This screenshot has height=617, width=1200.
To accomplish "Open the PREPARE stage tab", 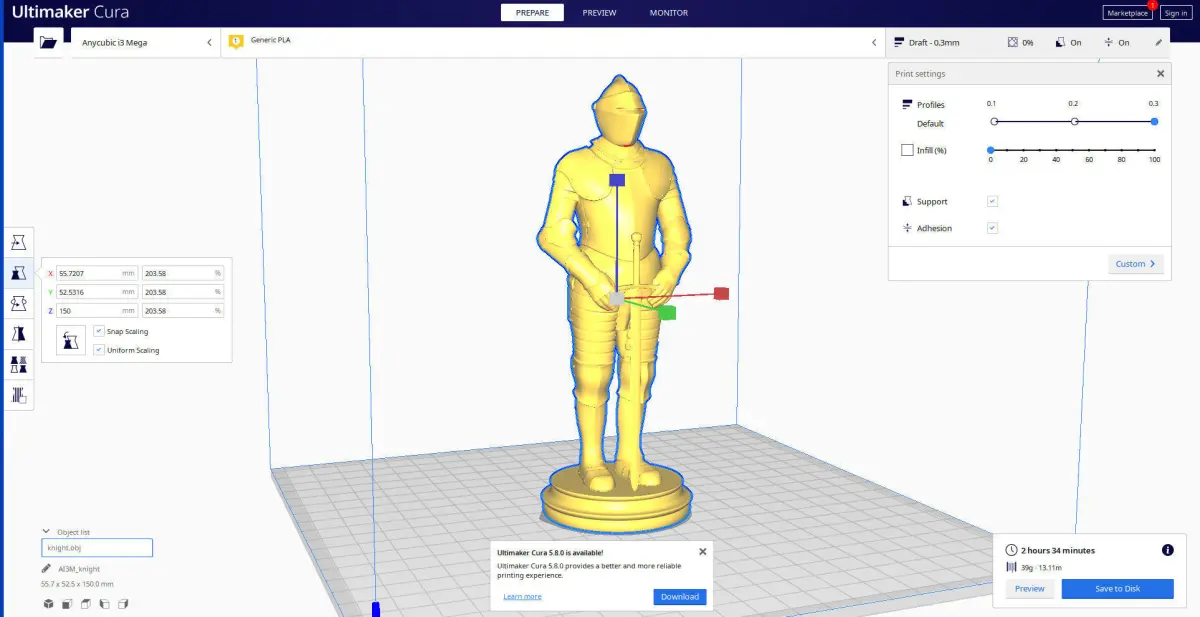I will point(532,13).
